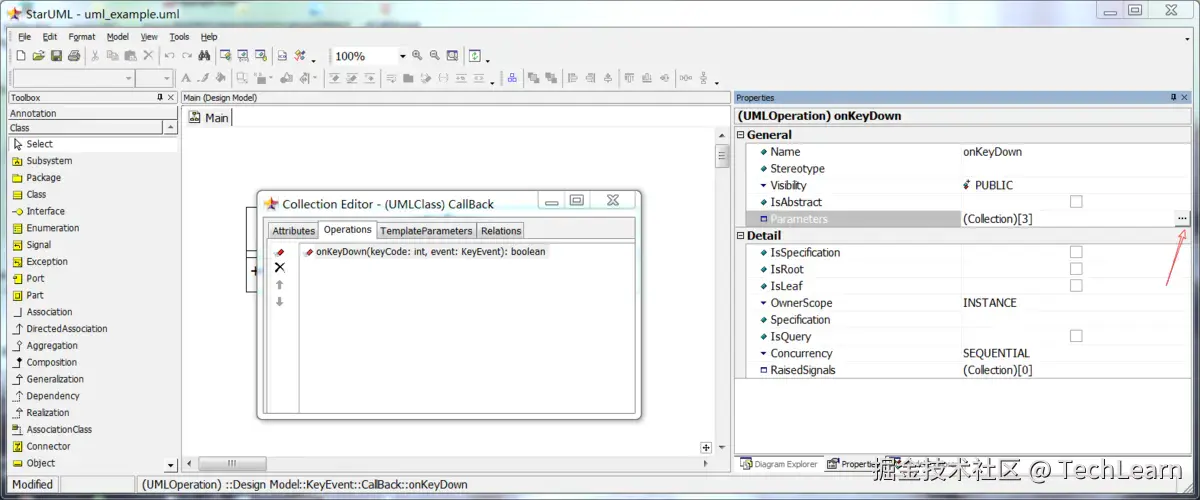Open the font name combo box
The image size is (1200, 500).
[128, 78]
